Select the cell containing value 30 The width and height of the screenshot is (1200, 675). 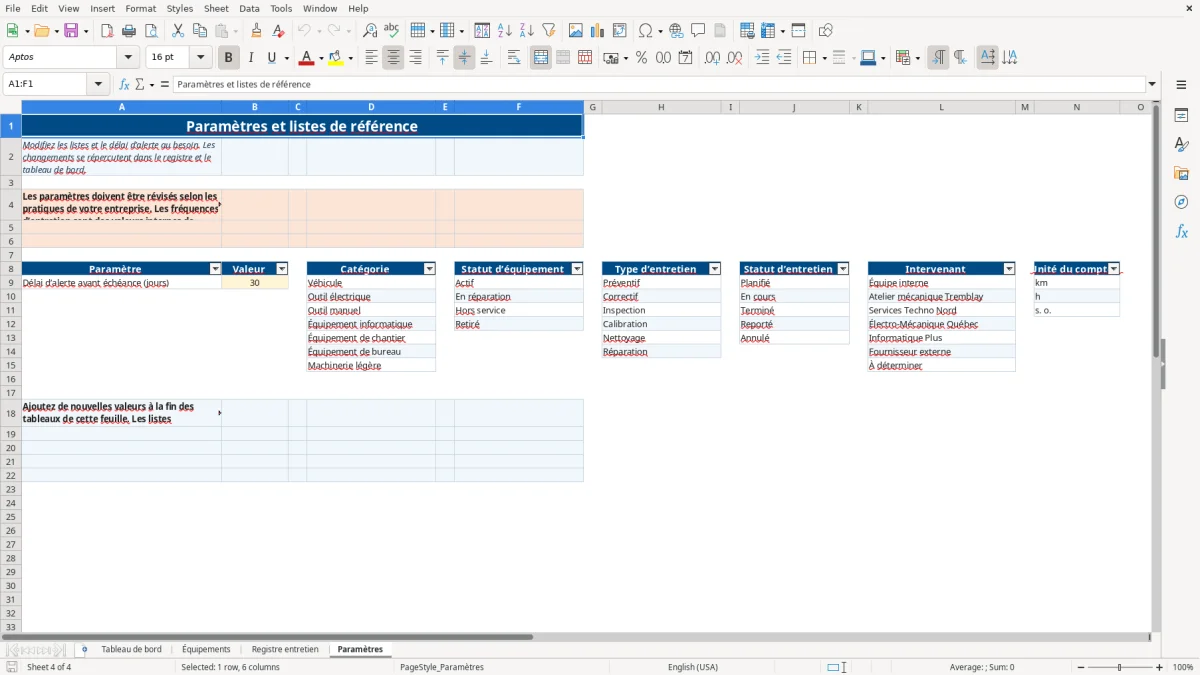pos(255,283)
